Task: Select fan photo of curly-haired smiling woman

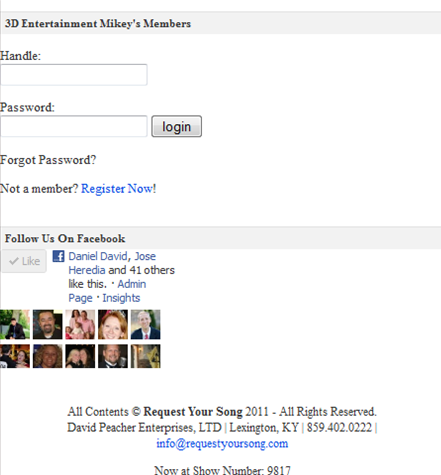Action: (47, 356)
